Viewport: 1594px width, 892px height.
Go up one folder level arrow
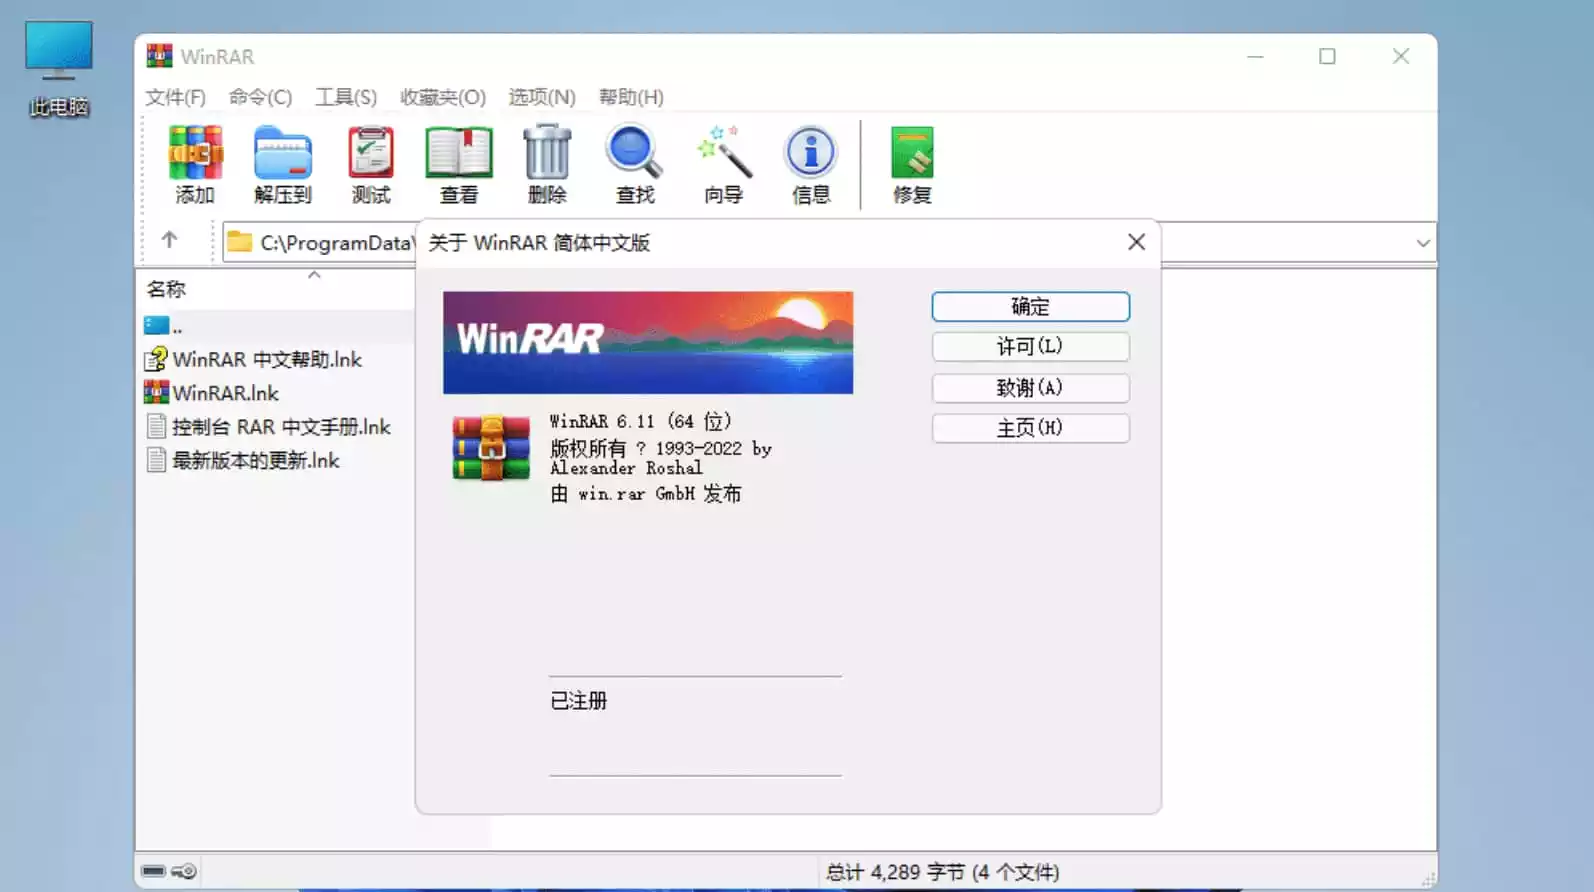pos(169,240)
